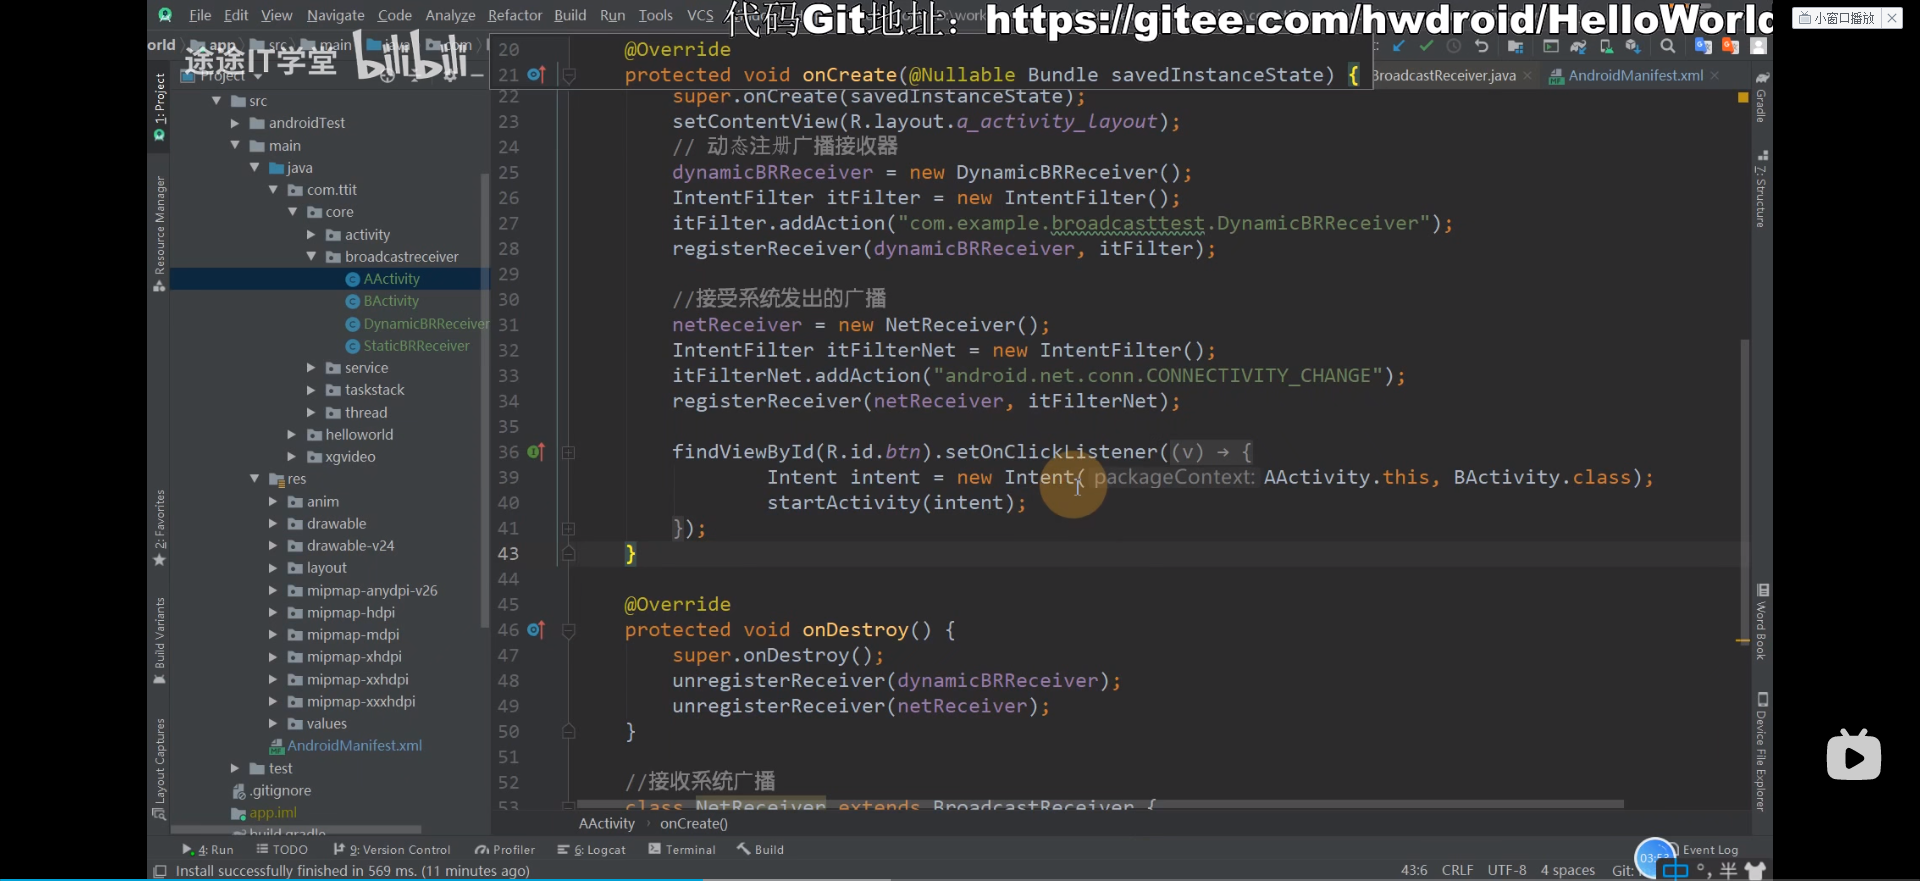The height and width of the screenshot is (881, 1920).
Task: Click the shirt skin icon in IME bar
Action: [x=1755, y=870]
